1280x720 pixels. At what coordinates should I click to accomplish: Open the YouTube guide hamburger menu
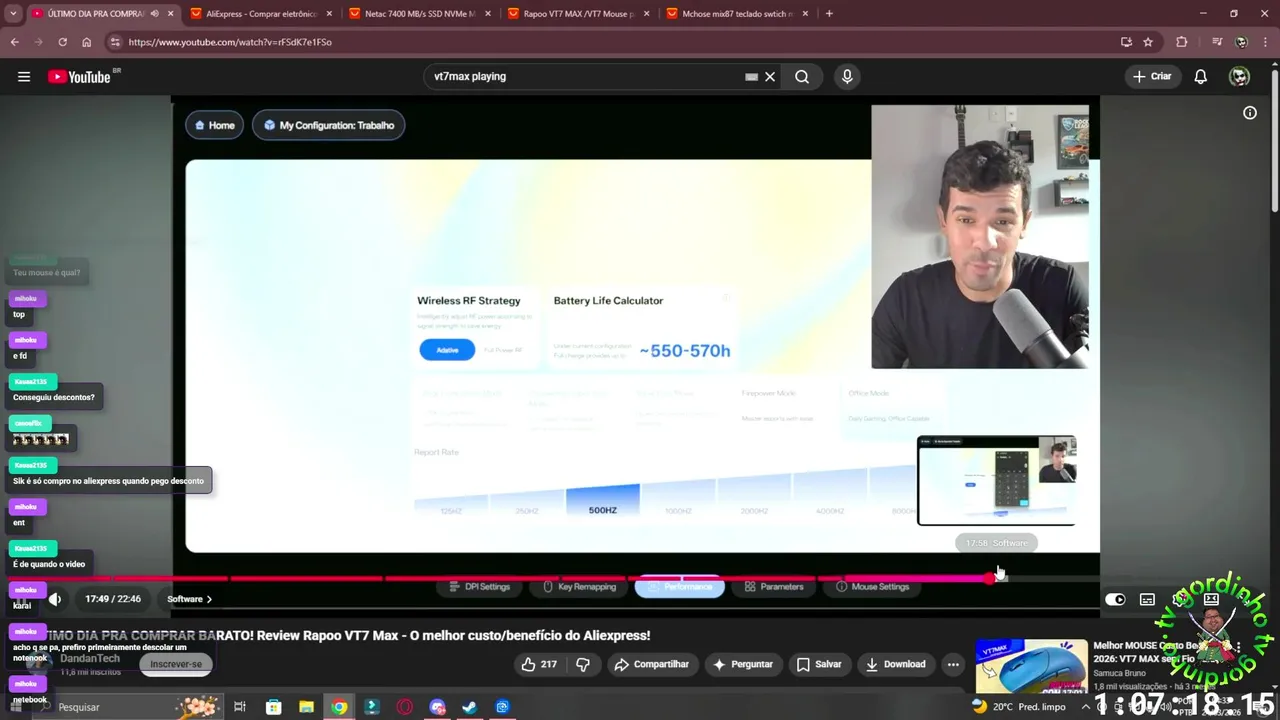pyautogui.click(x=24, y=77)
